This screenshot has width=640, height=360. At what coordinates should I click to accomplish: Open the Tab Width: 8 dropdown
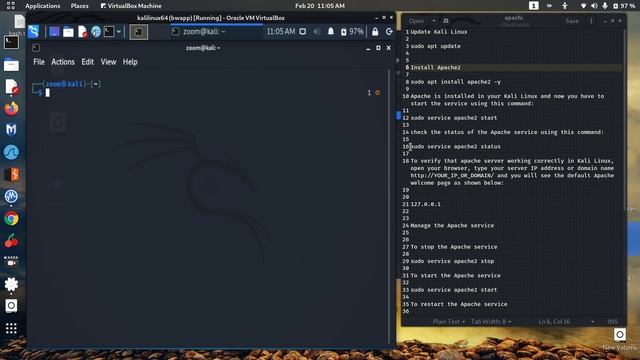491,322
